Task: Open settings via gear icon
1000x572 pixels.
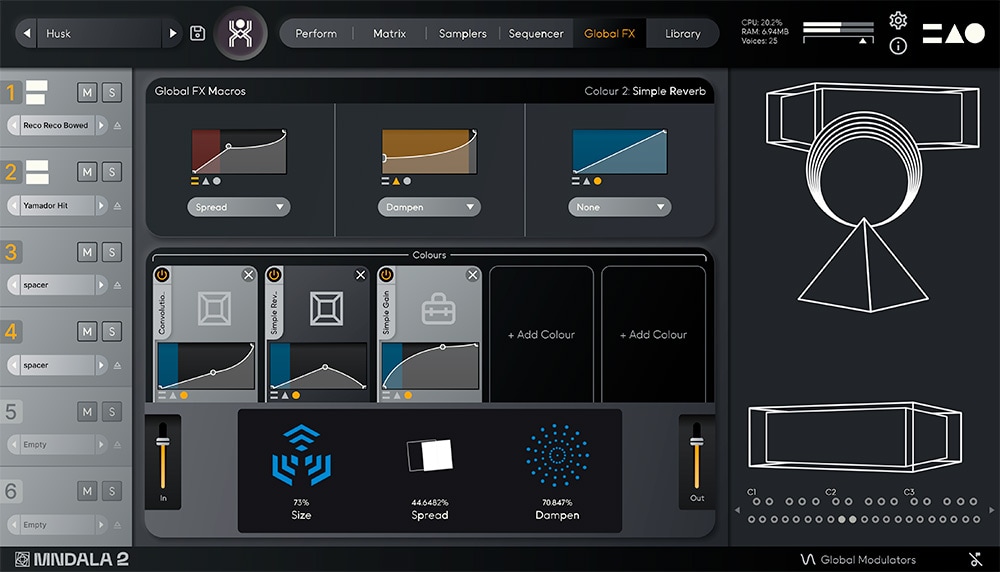Action: [898, 20]
